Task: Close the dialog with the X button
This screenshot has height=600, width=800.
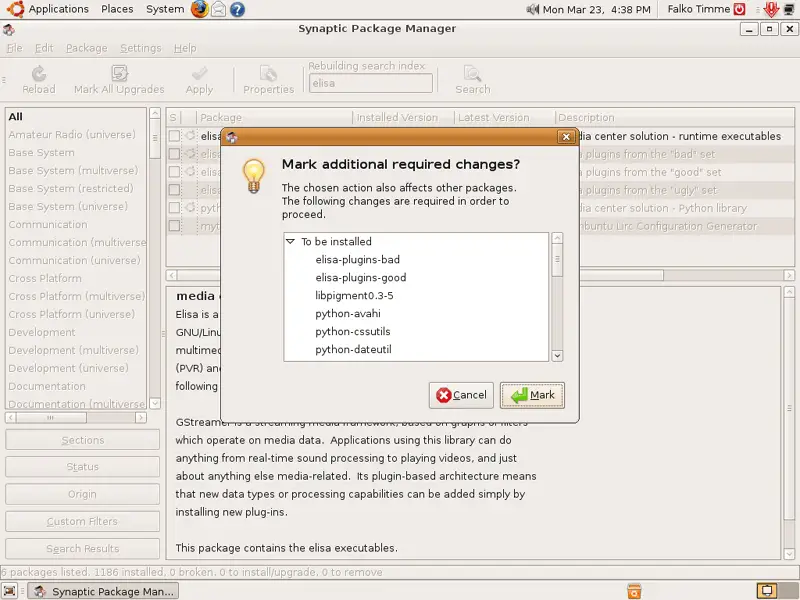Action: tap(566, 137)
